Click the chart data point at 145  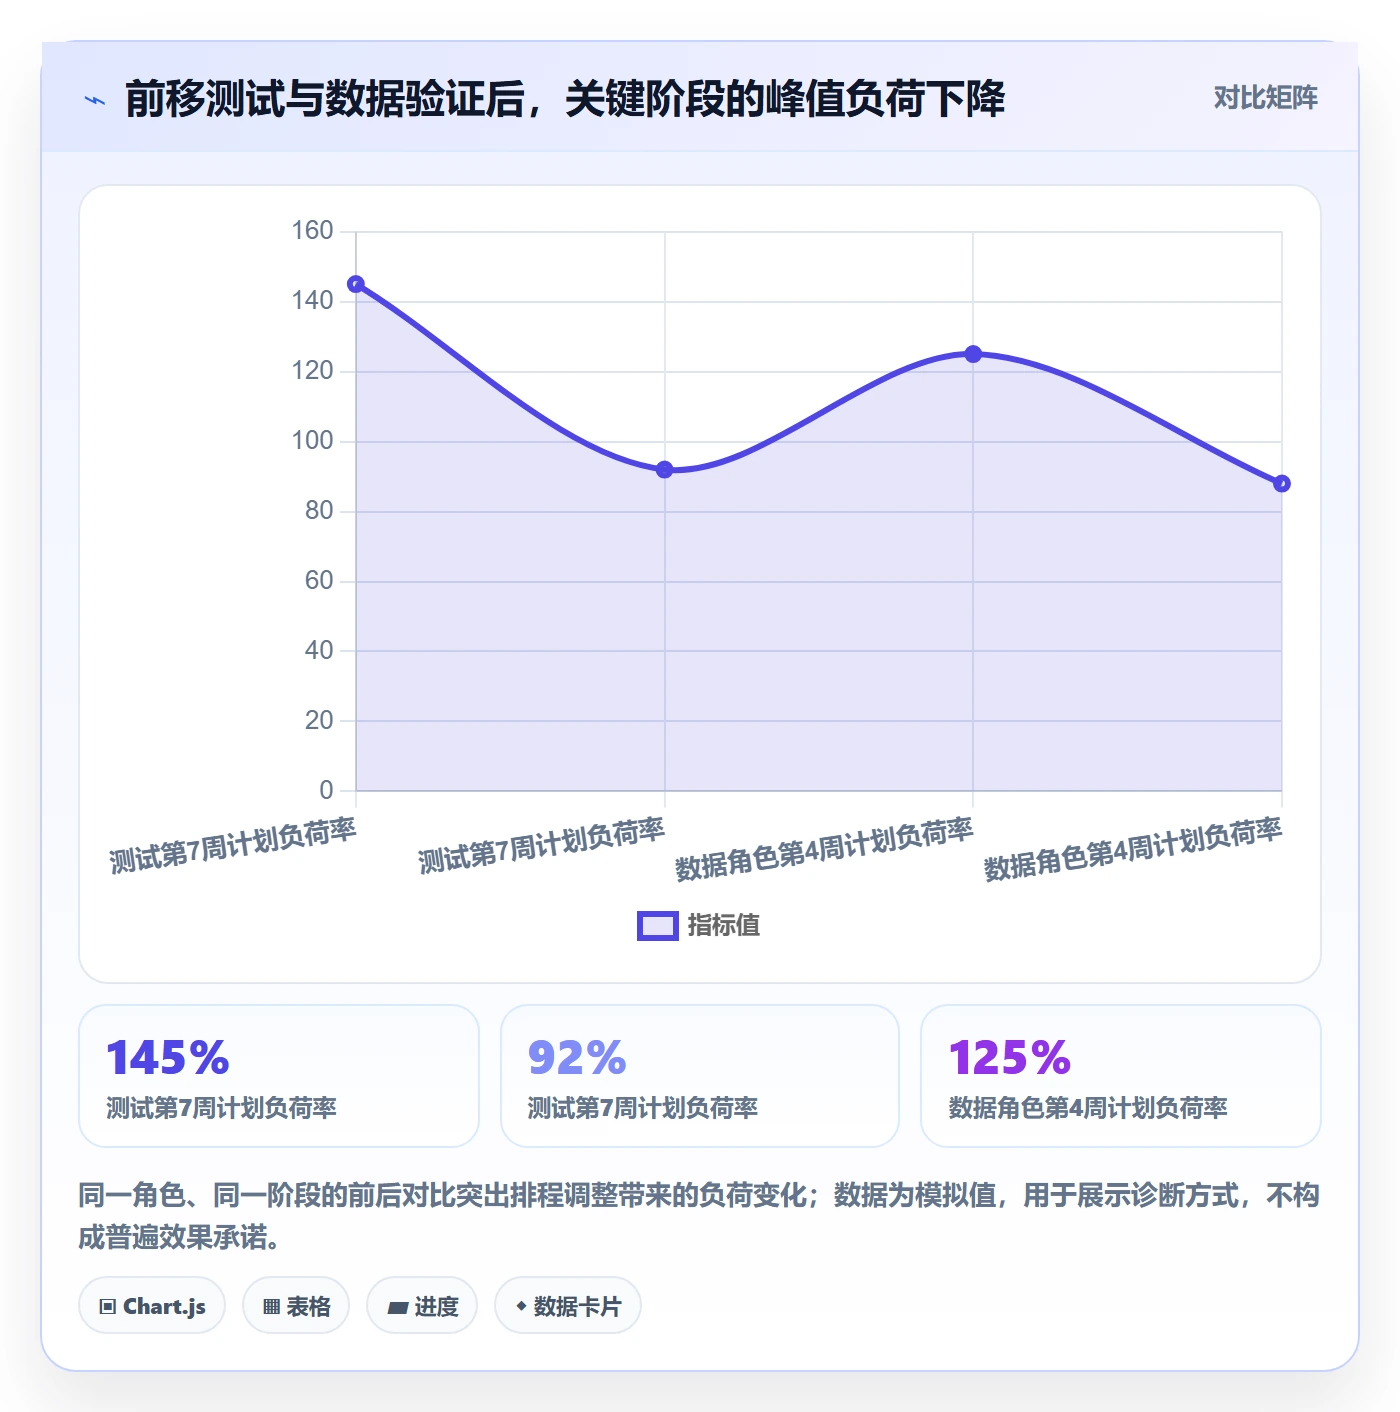coord(356,284)
